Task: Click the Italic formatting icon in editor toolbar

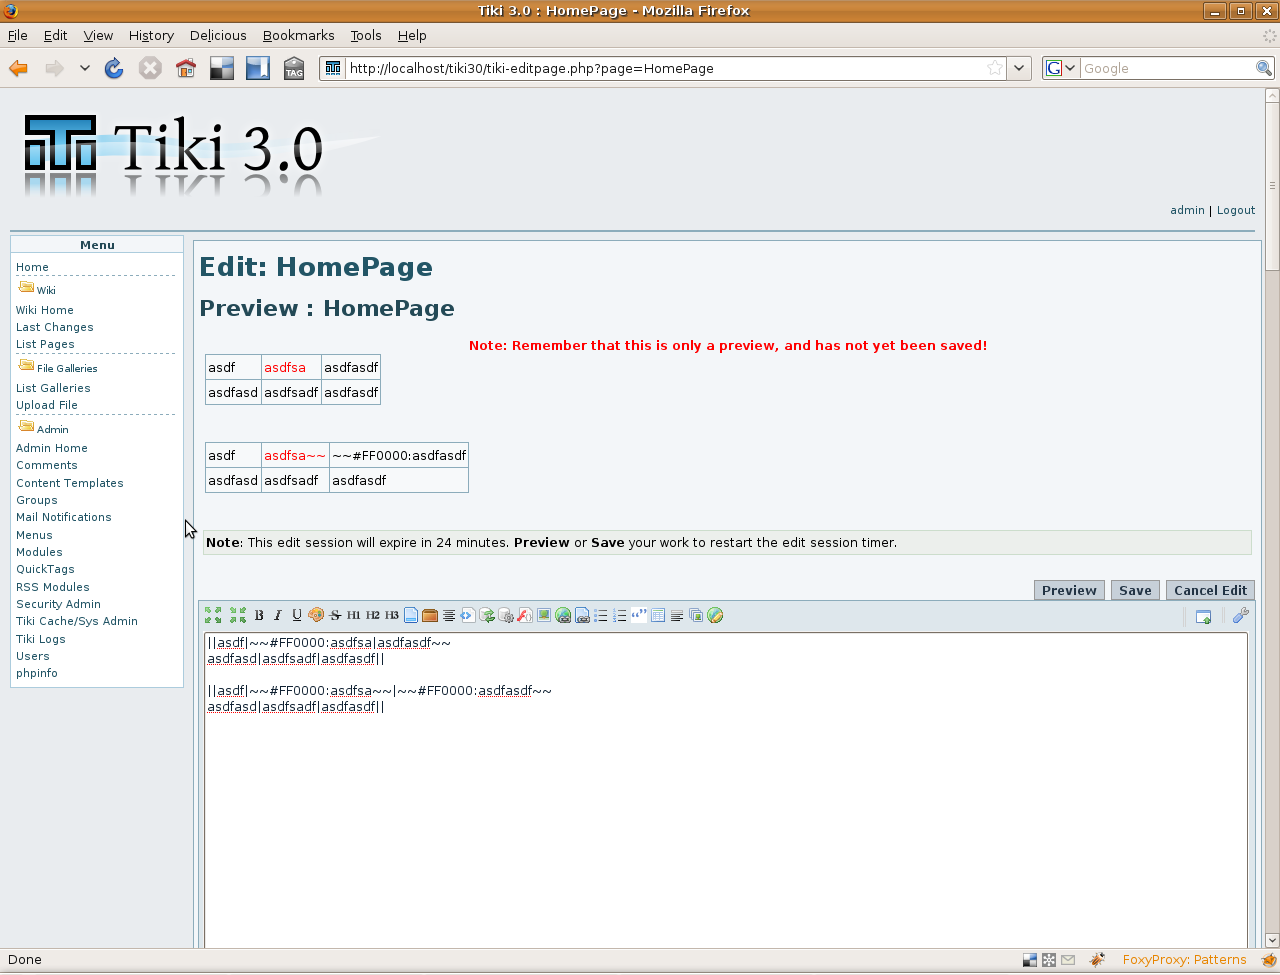Action: tap(278, 616)
